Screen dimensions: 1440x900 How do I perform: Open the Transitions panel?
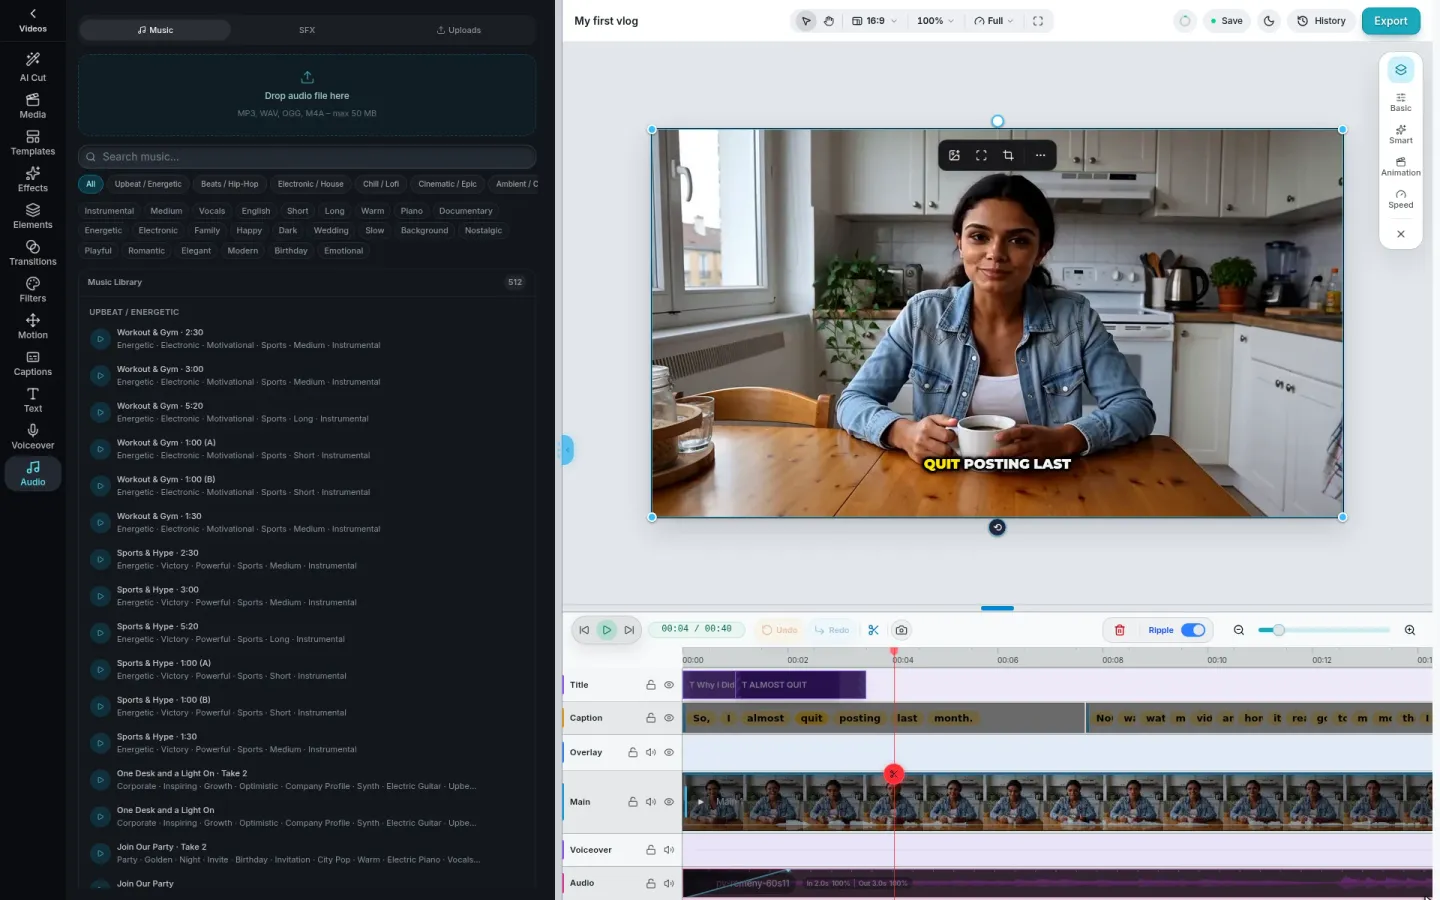point(33,252)
